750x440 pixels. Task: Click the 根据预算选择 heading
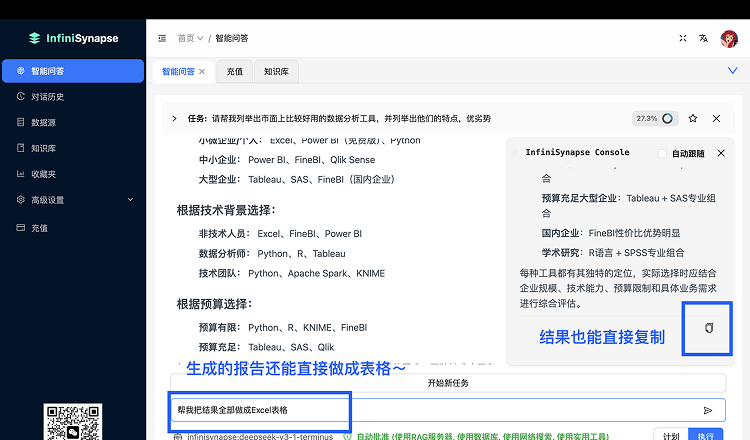(x=214, y=304)
